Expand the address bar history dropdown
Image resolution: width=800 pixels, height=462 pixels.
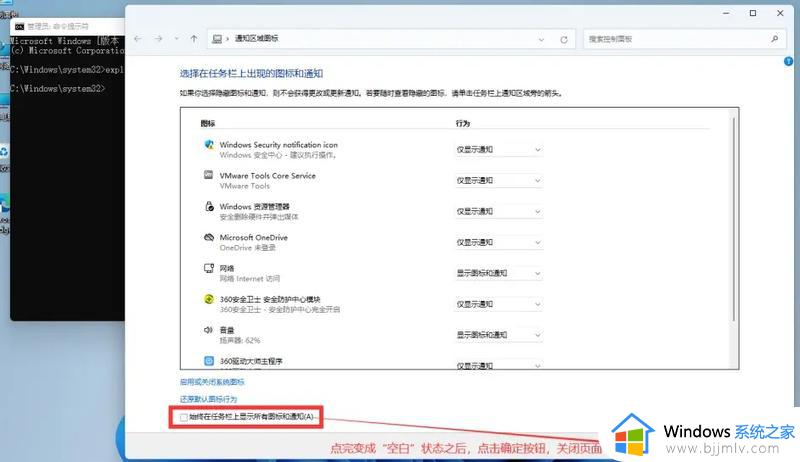coord(541,39)
